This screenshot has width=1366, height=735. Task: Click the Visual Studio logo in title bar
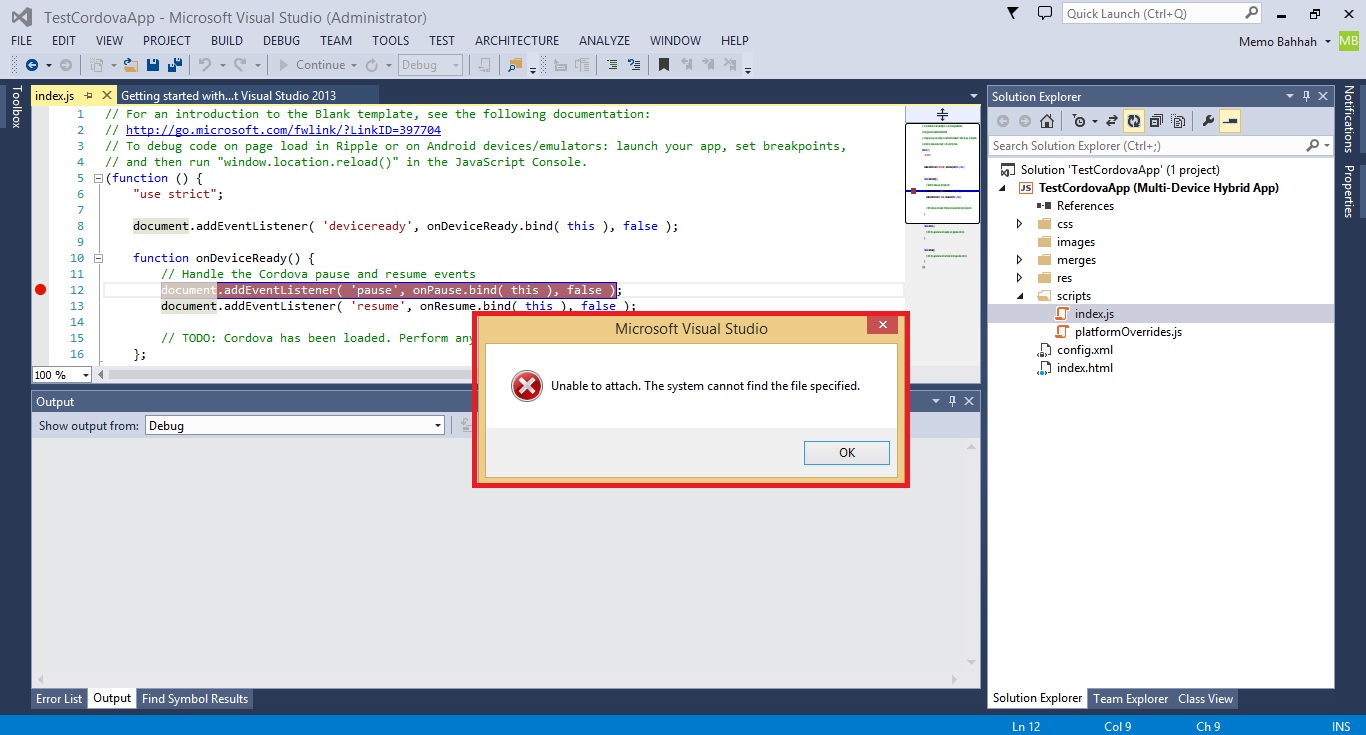(x=21, y=16)
